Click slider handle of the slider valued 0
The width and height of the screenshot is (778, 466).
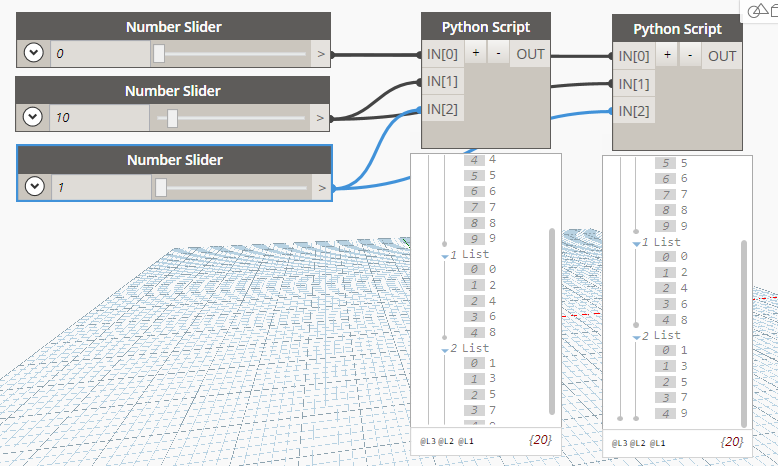pos(159,54)
